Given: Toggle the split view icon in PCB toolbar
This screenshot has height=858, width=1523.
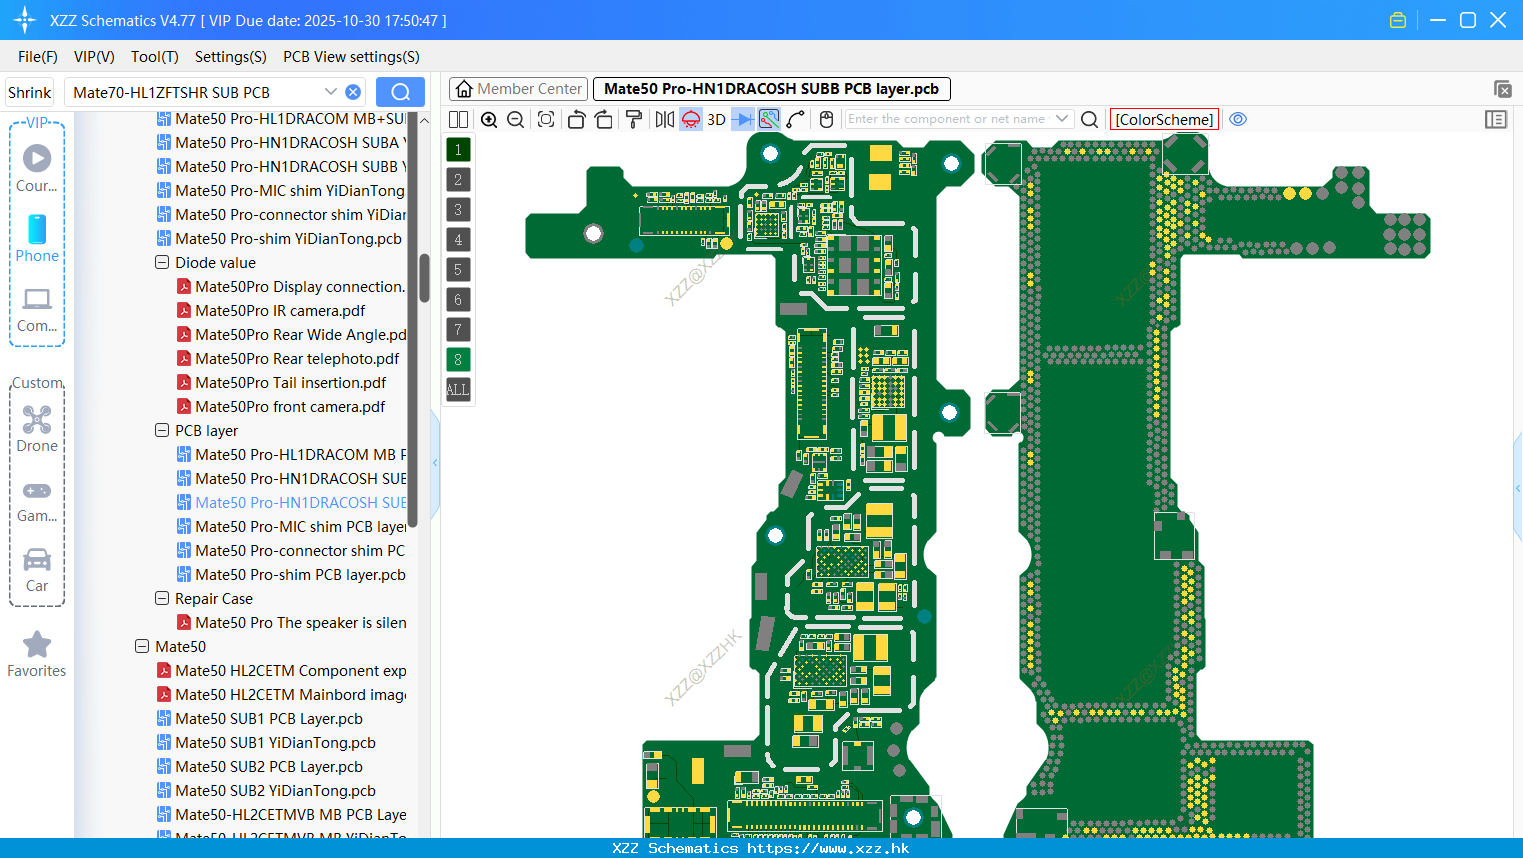Looking at the screenshot, I should (458, 119).
